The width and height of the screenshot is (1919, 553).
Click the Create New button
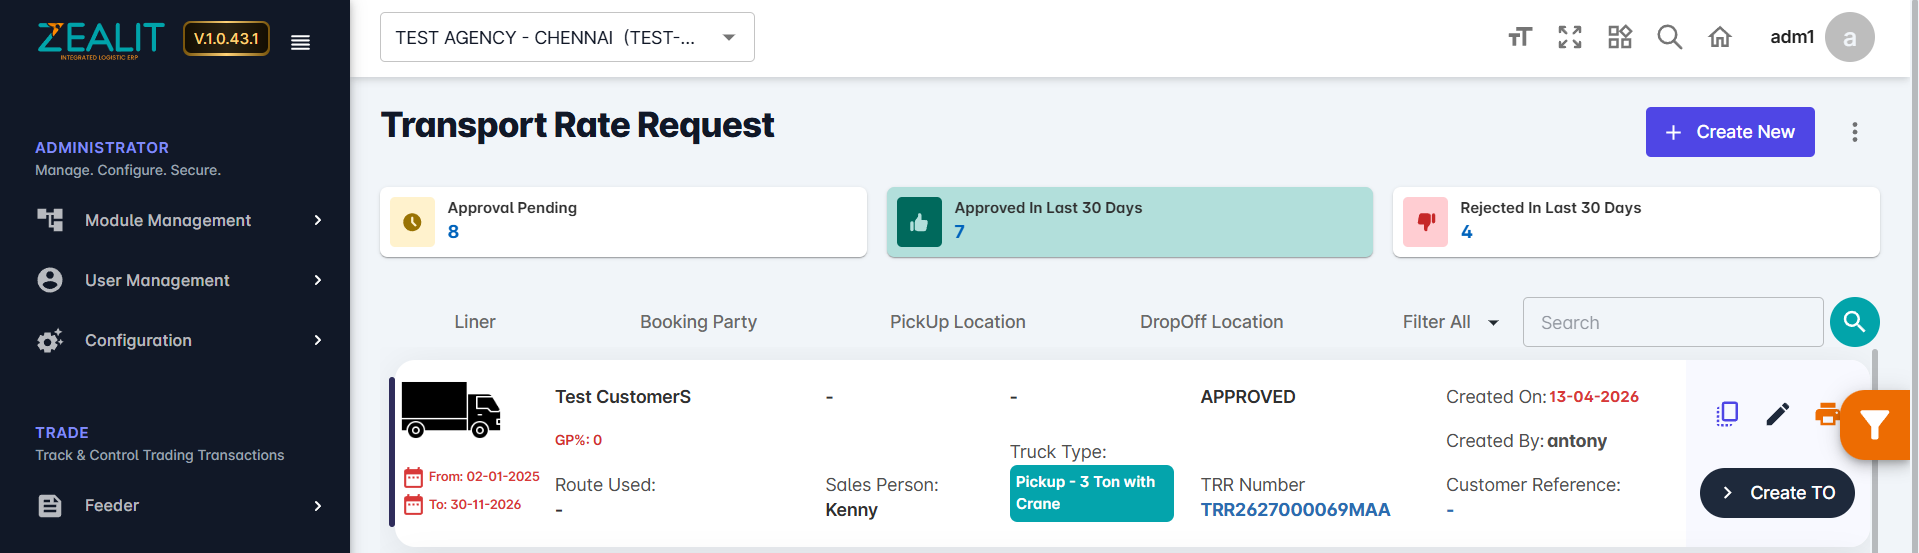[1729, 132]
